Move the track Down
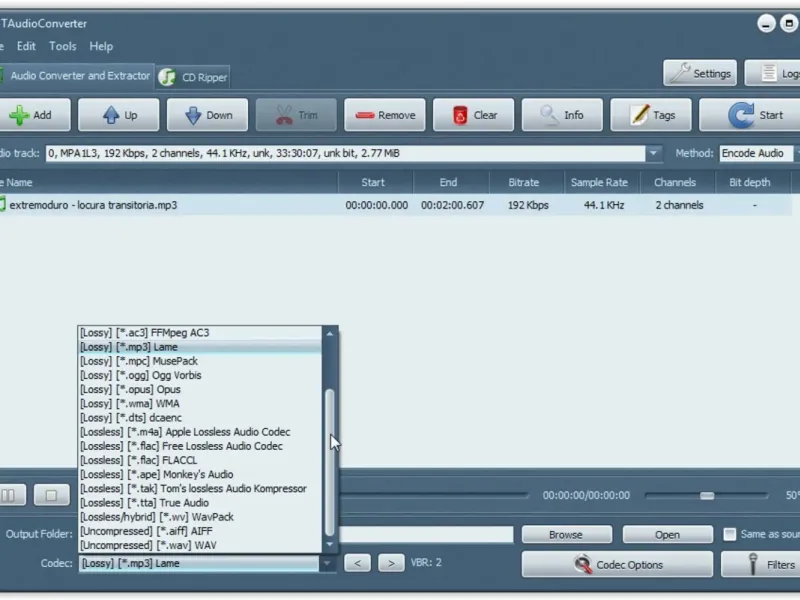Screen dimensions: 800x600 pyautogui.click(x=207, y=115)
